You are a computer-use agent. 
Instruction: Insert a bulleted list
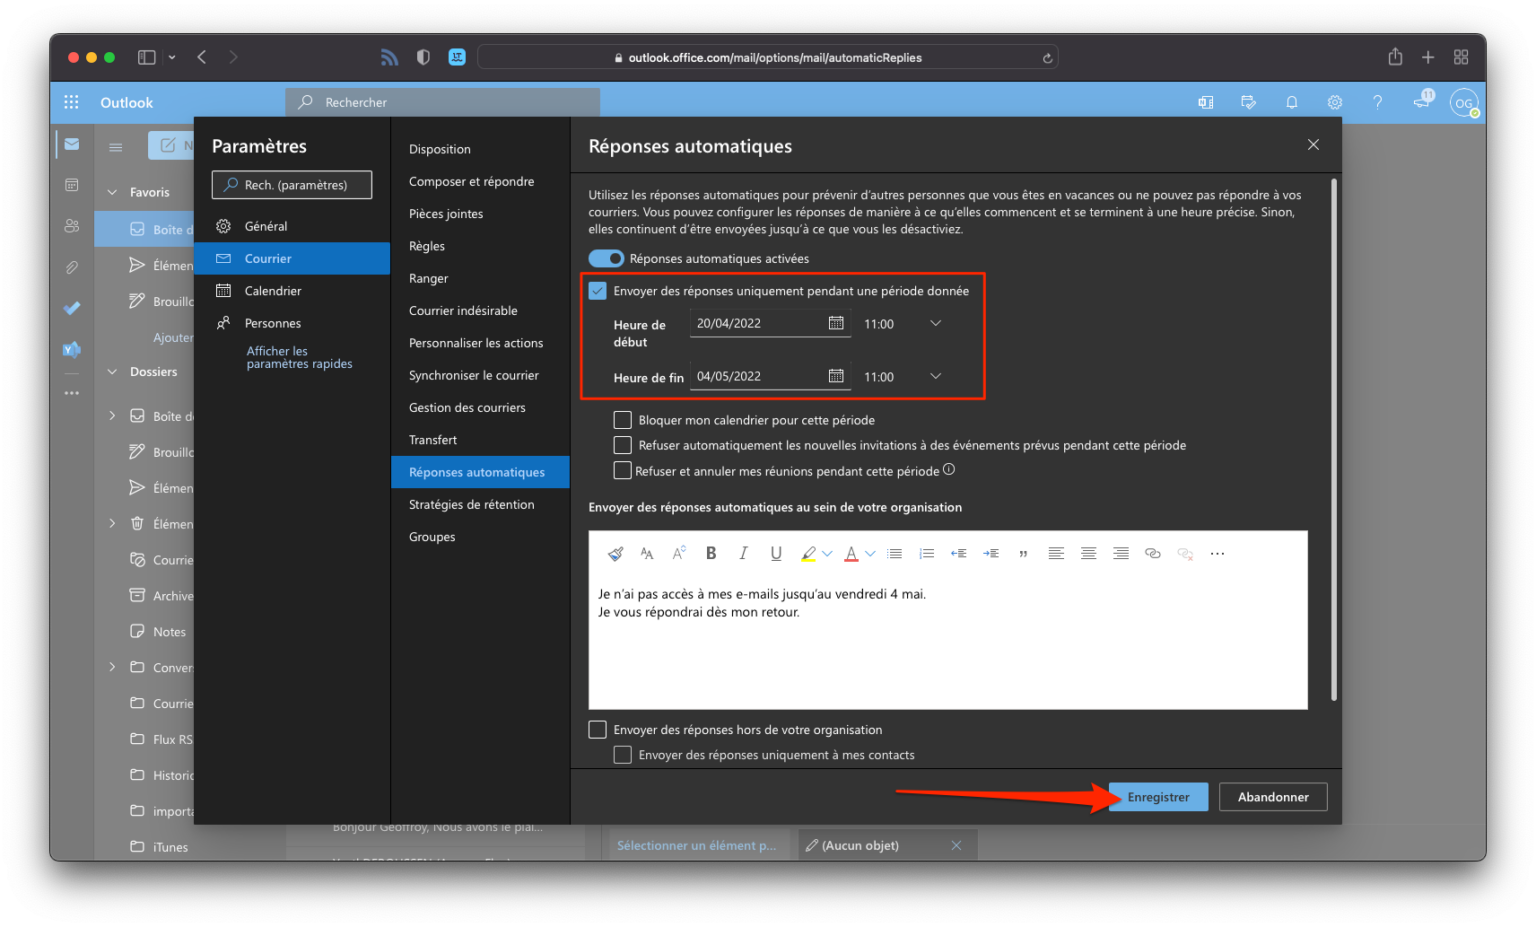[895, 553]
